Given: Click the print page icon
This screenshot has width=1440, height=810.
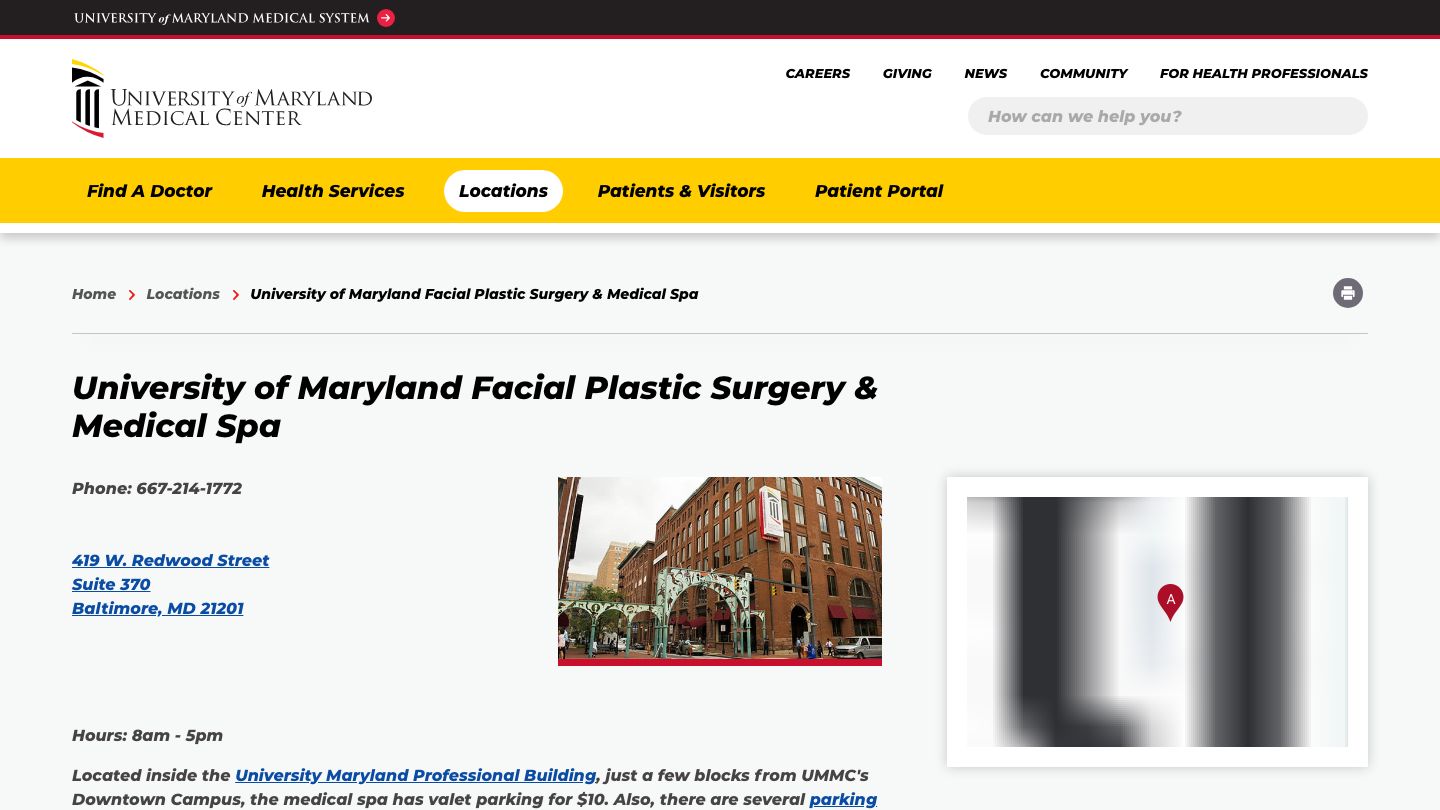Looking at the screenshot, I should (x=1348, y=293).
